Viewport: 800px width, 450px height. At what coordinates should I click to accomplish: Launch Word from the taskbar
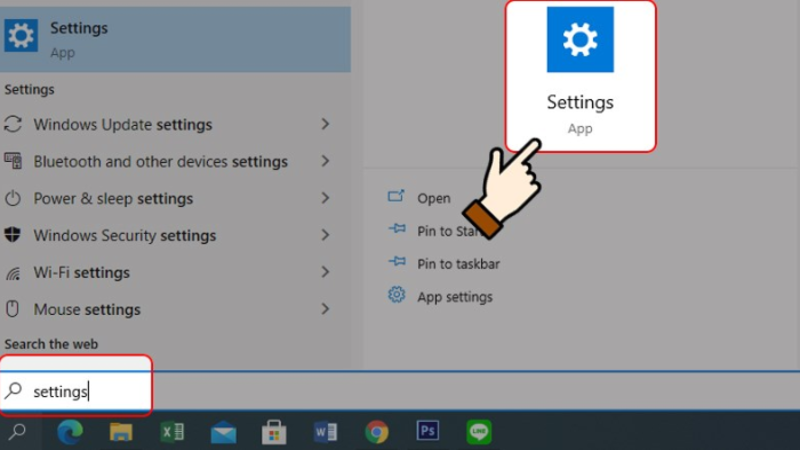pos(325,432)
